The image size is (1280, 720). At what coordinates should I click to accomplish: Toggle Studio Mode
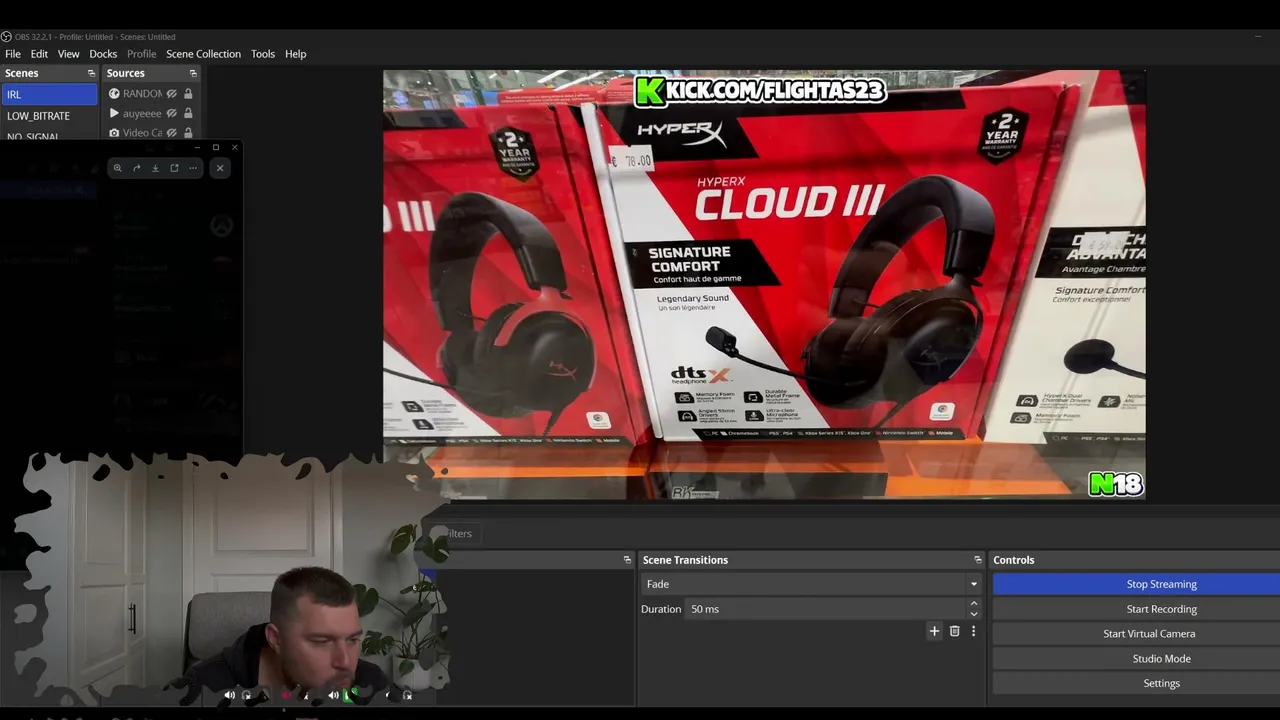coord(1161,659)
